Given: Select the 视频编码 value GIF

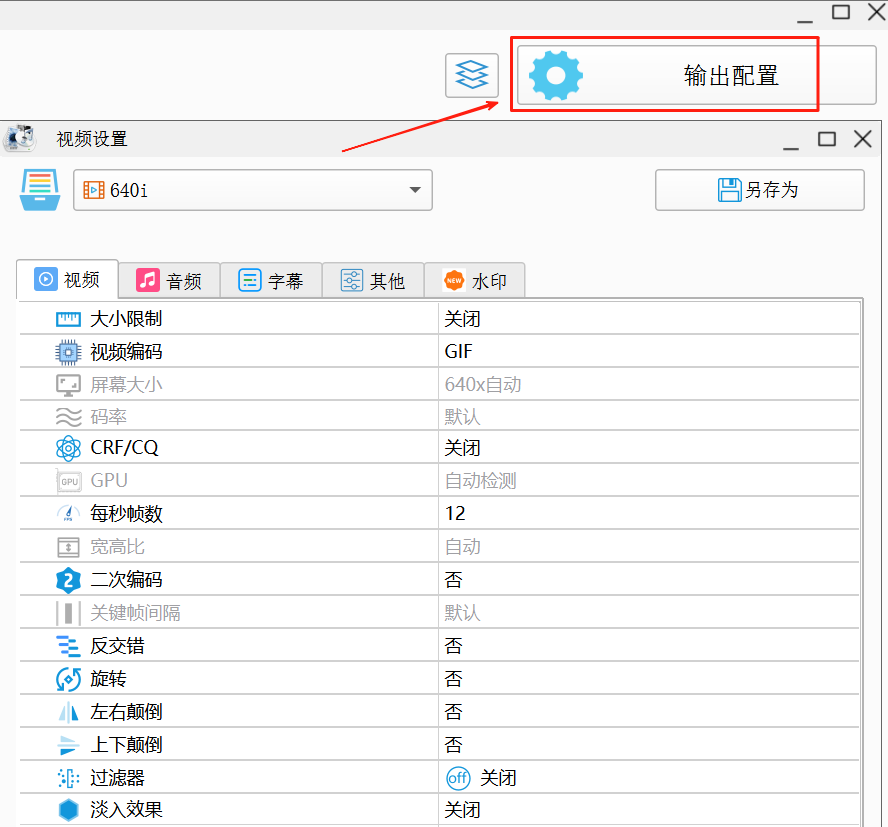Looking at the screenshot, I should 458,352.
